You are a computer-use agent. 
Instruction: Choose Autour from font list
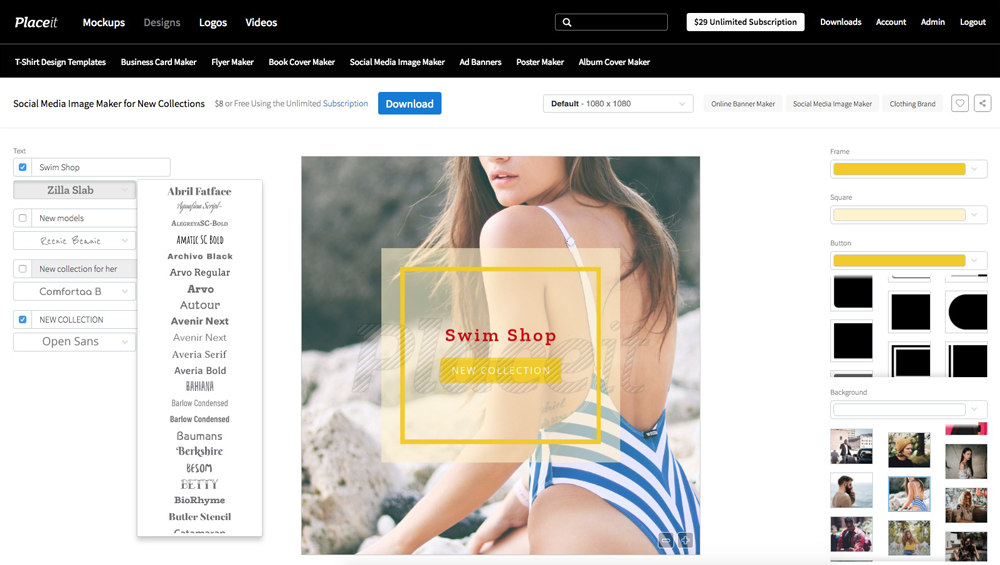200,305
